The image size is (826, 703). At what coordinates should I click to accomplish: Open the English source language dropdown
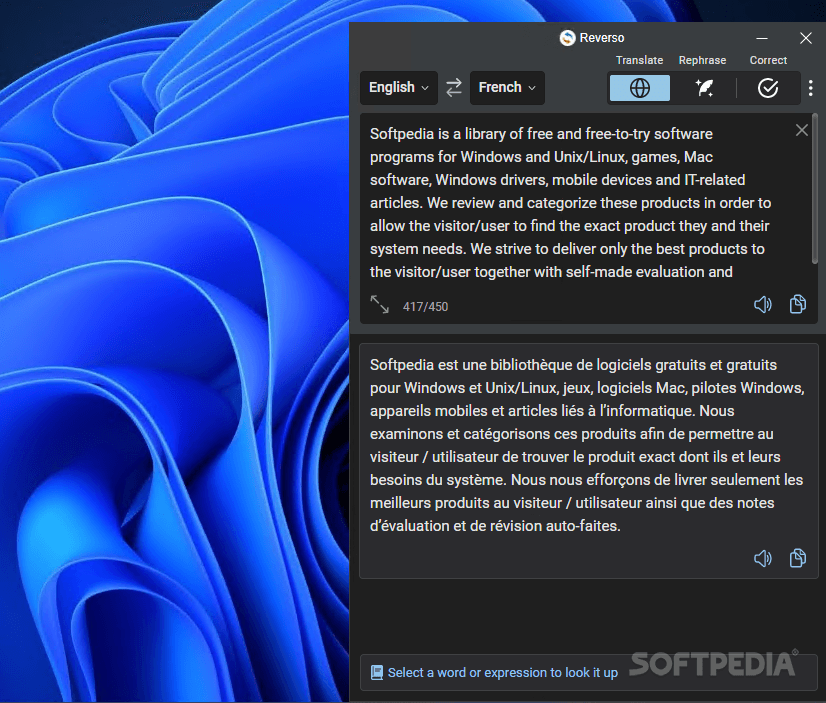pos(399,87)
